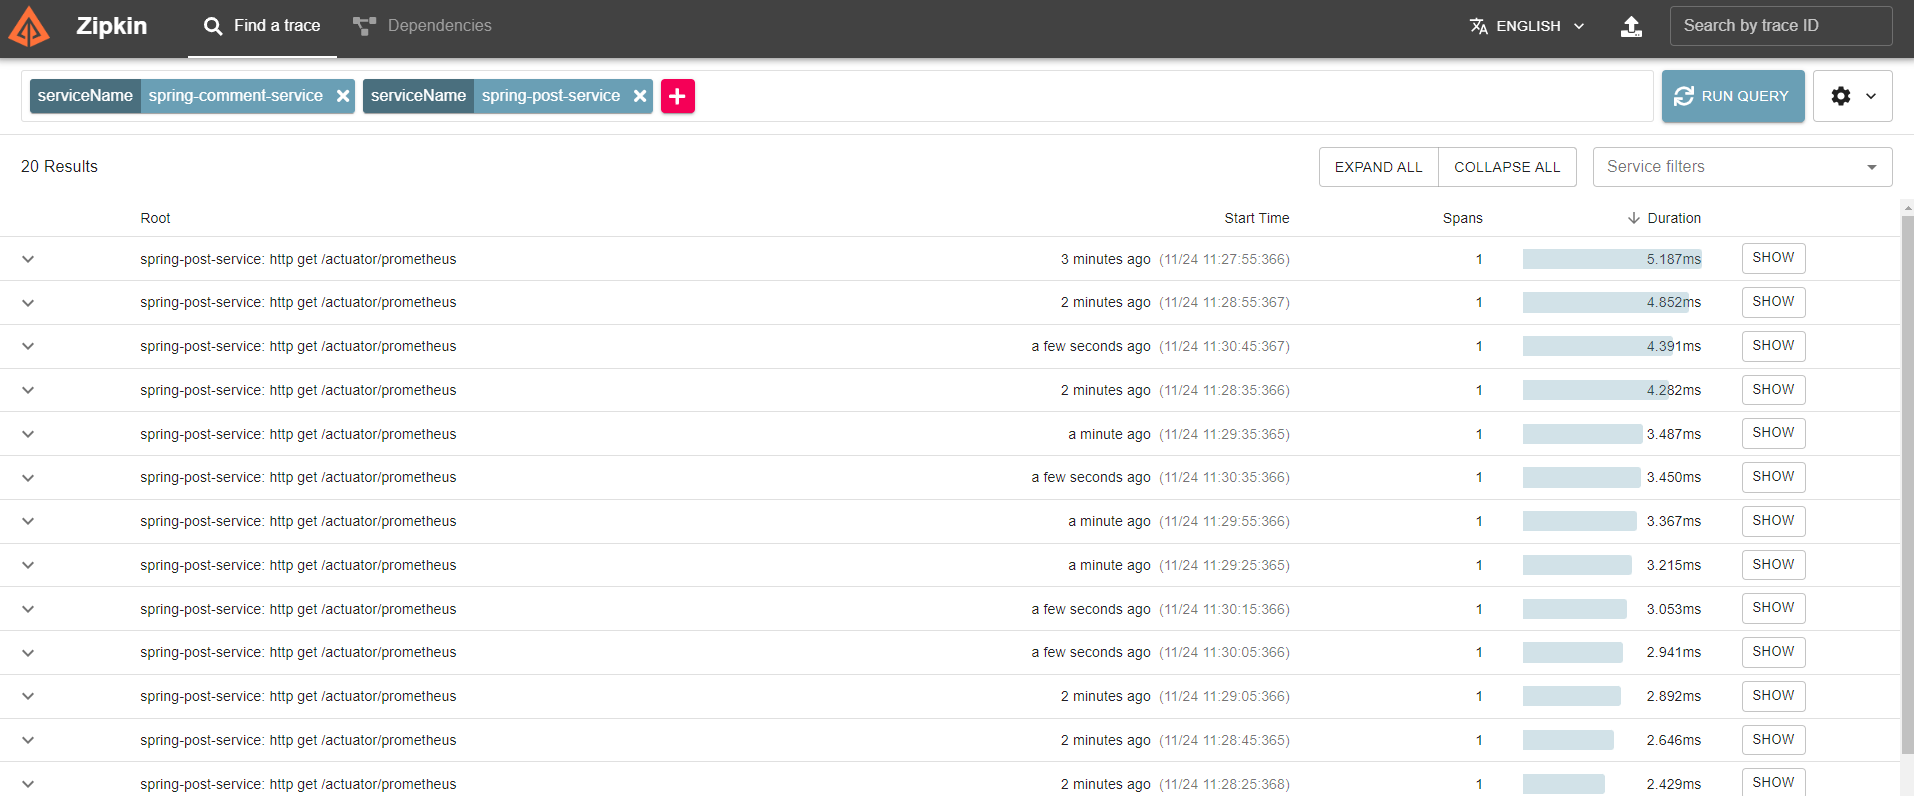Click SHOW for the 3.053ms trace
The width and height of the screenshot is (1914, 796).
tap(1773, 608)
